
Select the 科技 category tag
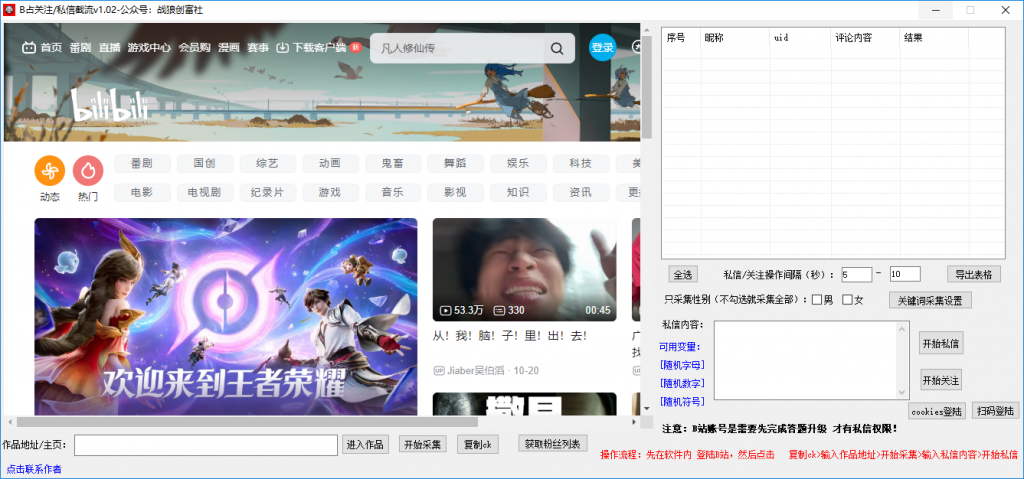(581, 163)
